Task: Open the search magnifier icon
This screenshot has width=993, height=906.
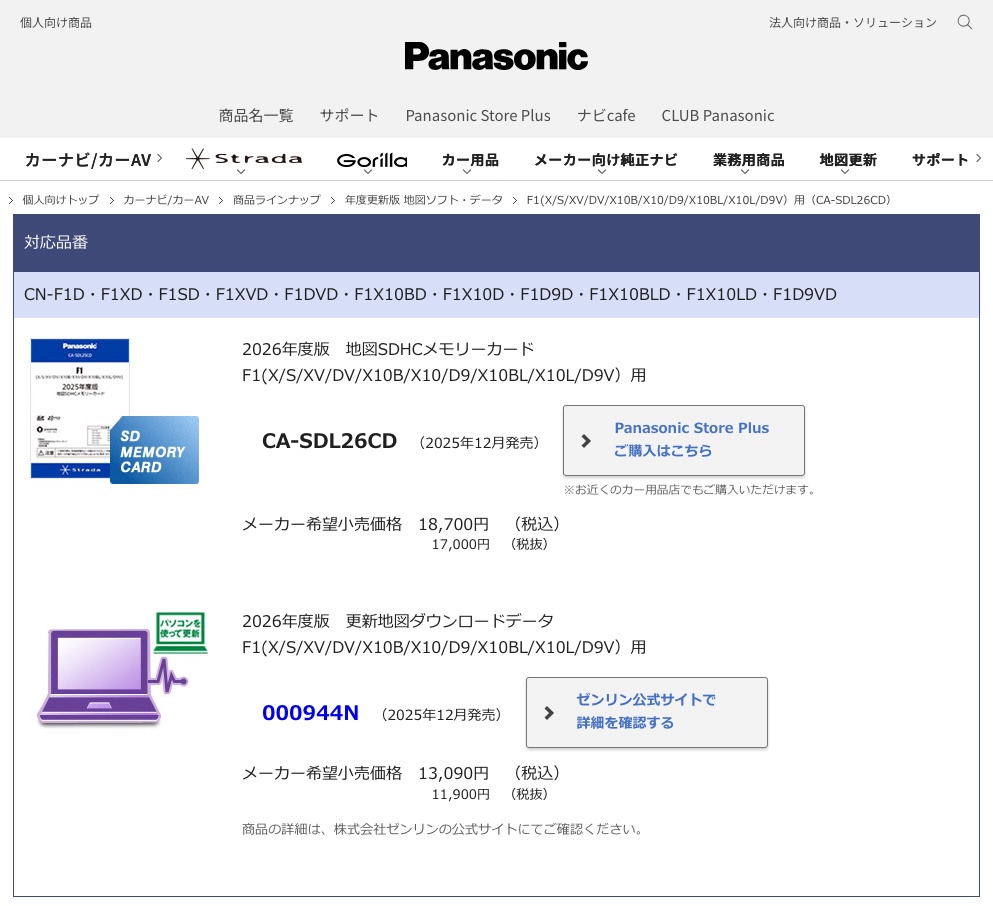Action: 964,22
